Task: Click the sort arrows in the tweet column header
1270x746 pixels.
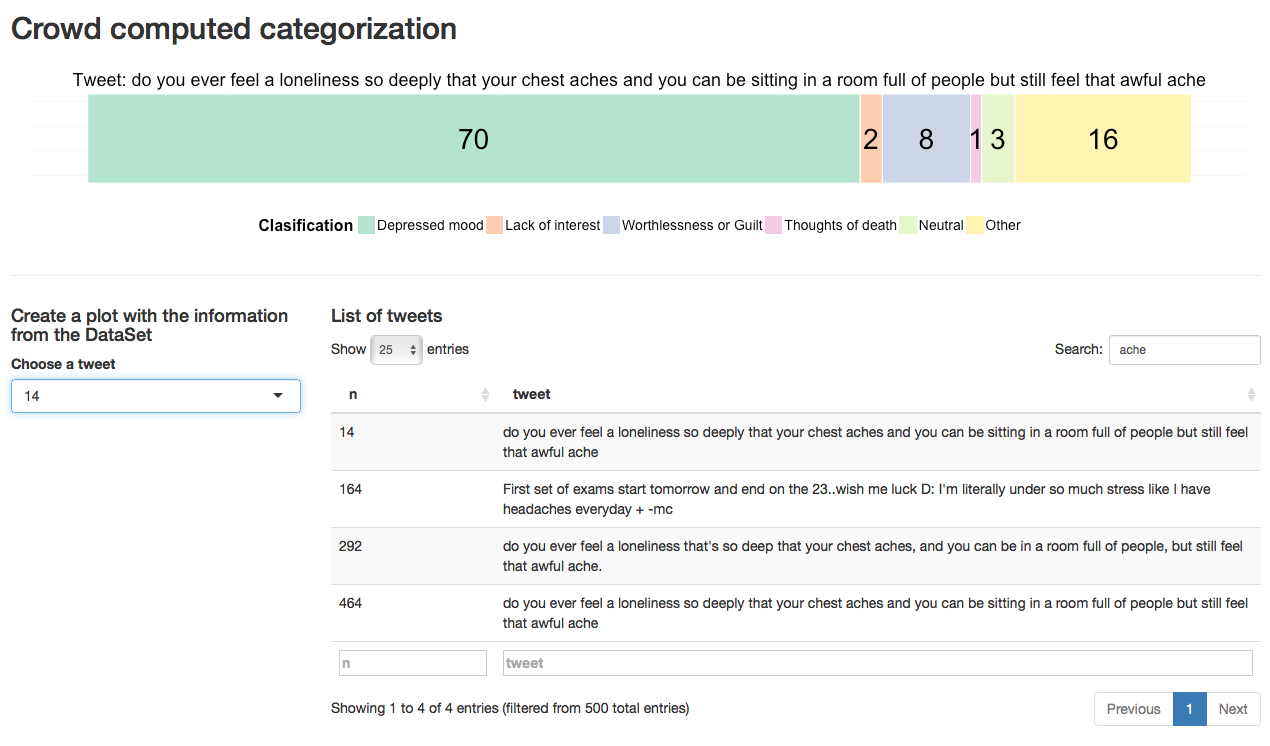Action: (1251, 395)
